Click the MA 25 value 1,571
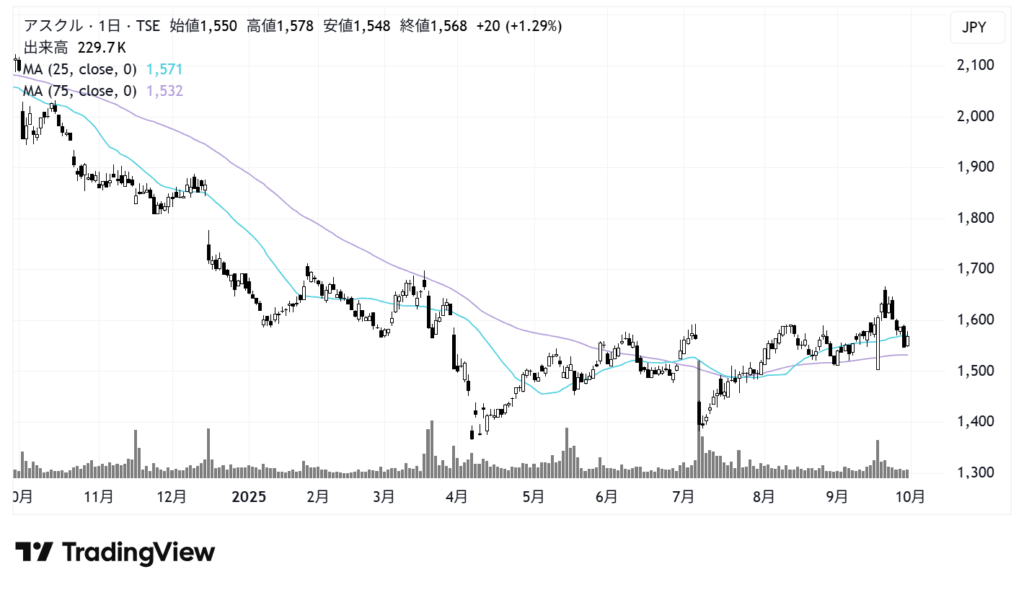The image size is (1024, 590). [164, 68]
